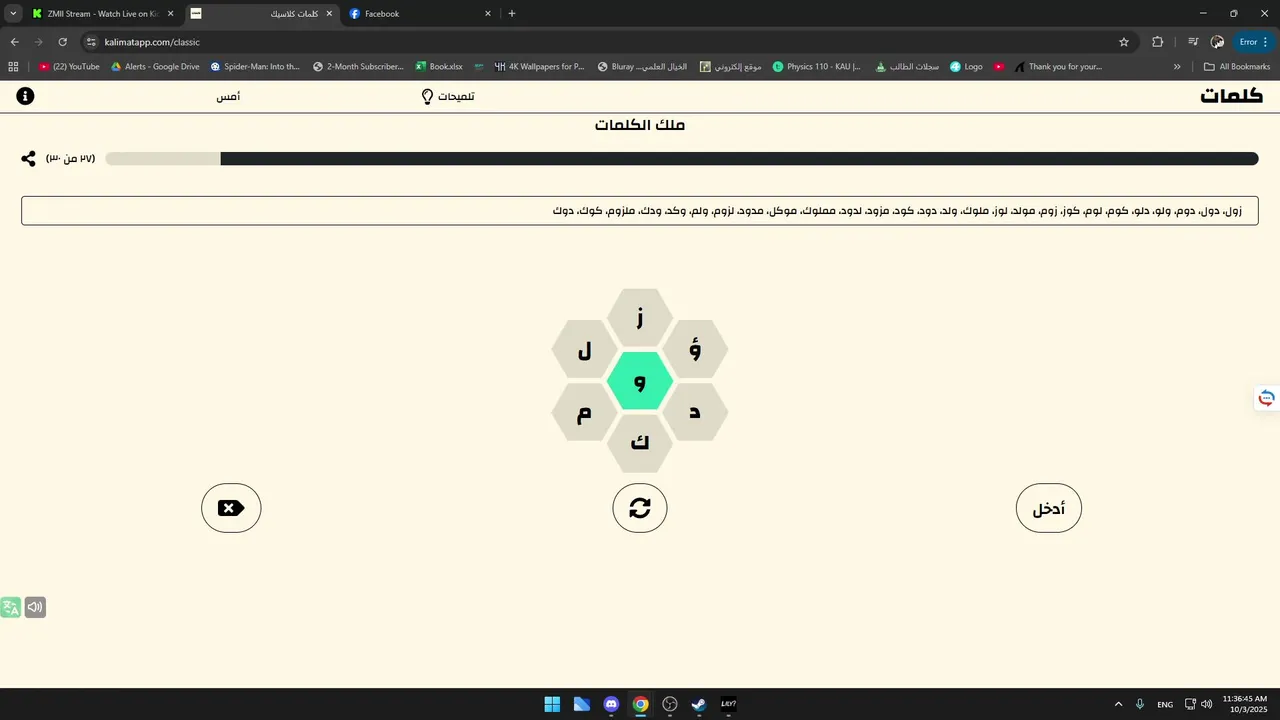1280x720 pixels.
Task: Switch to the ZMII Stream tab
Action: coord(102,14)
